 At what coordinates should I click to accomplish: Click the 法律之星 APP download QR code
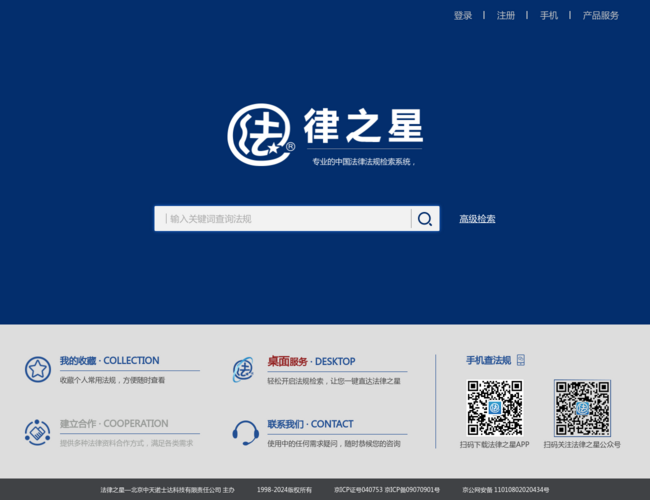[494, 407]
